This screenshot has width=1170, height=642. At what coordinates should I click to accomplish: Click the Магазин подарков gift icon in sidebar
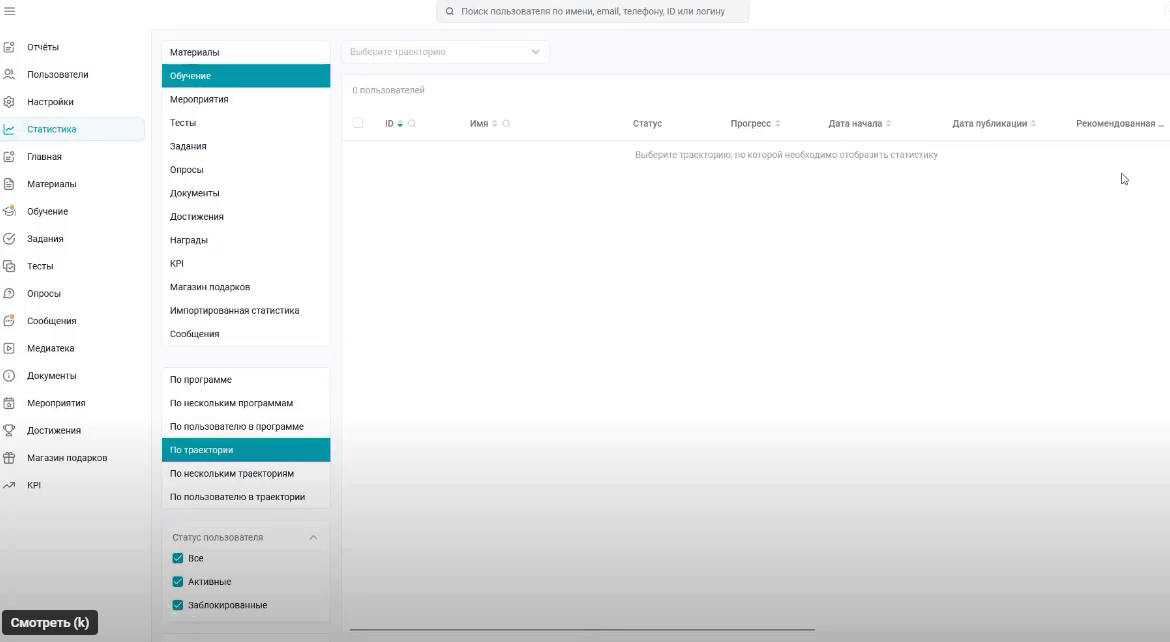click(9, 458)
